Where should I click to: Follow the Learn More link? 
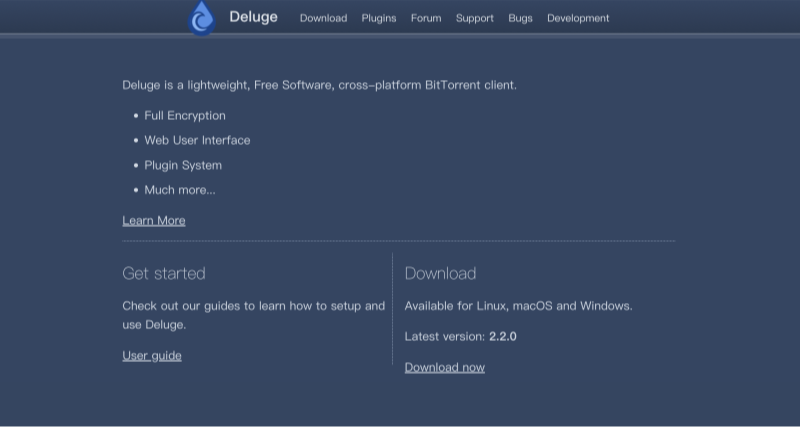[154, 220]
